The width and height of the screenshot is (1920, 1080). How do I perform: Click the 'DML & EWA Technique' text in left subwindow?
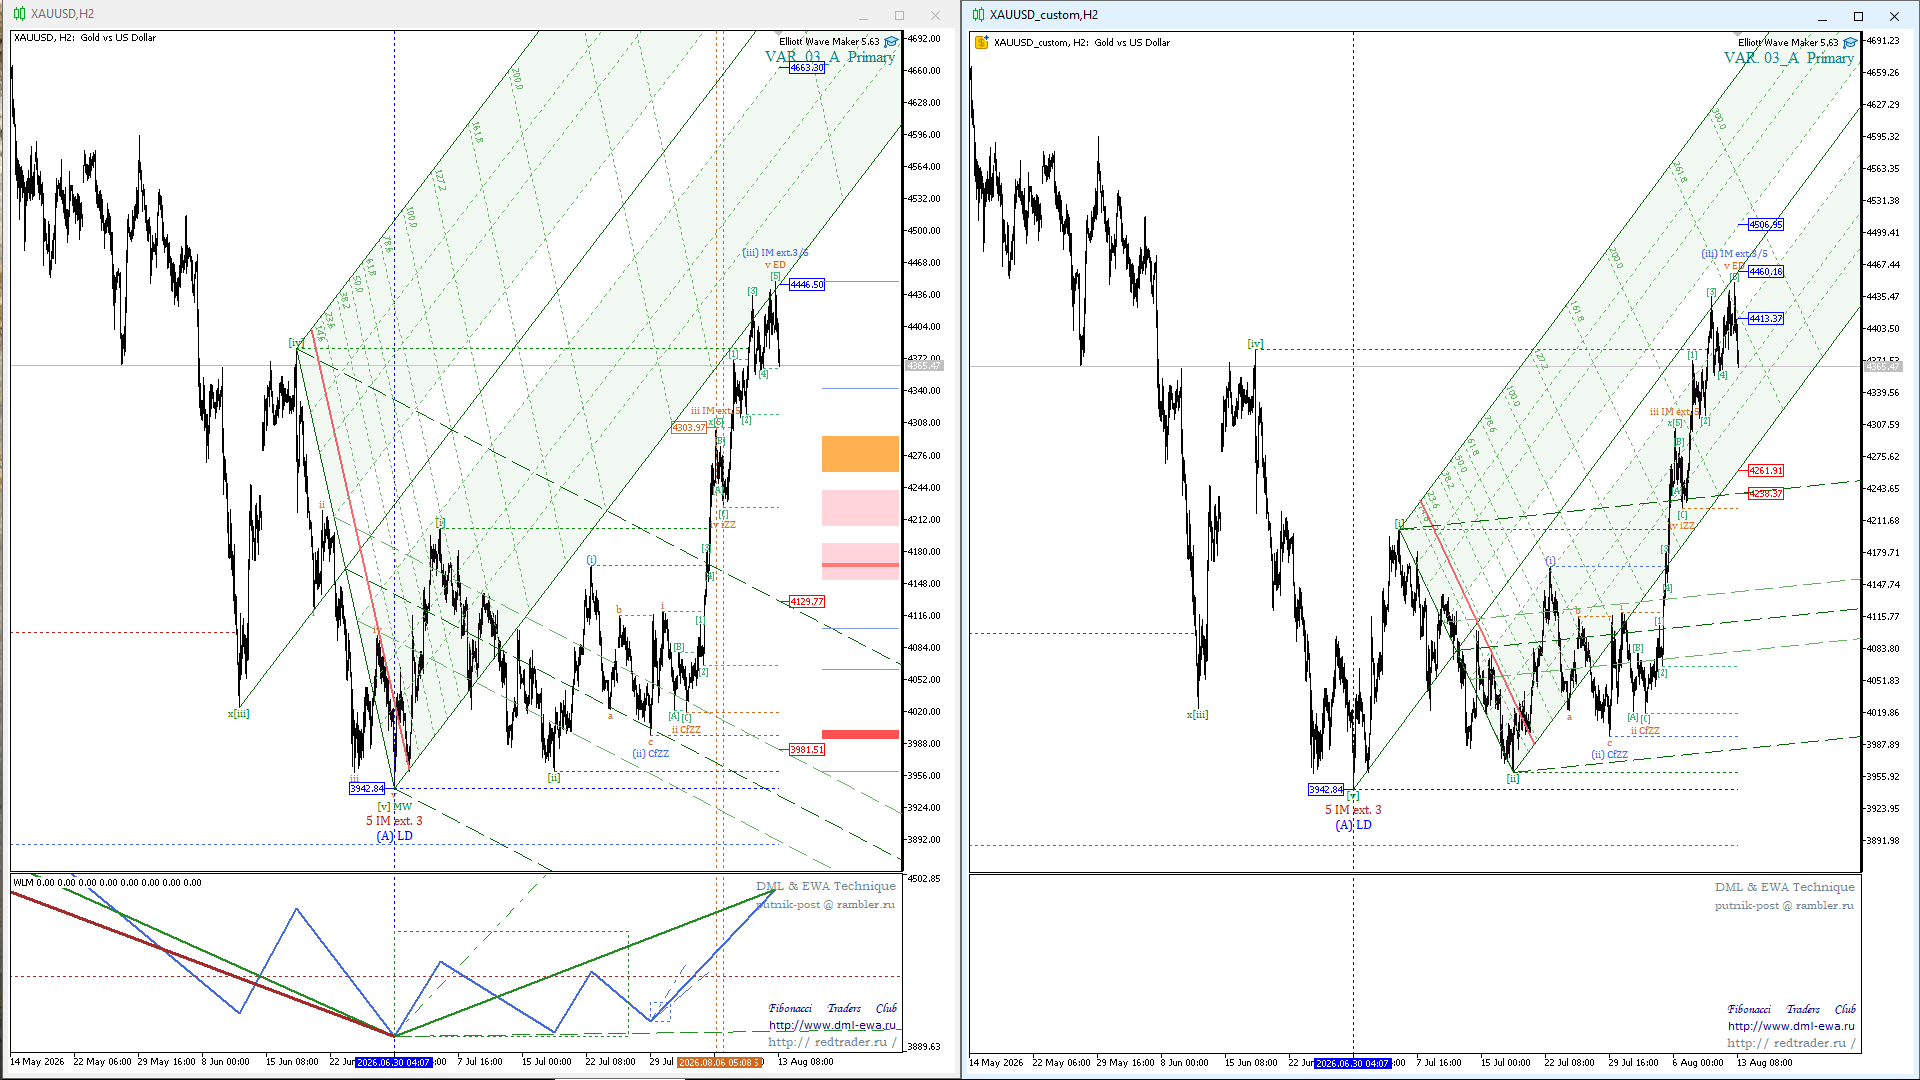[x=826, y=886]
